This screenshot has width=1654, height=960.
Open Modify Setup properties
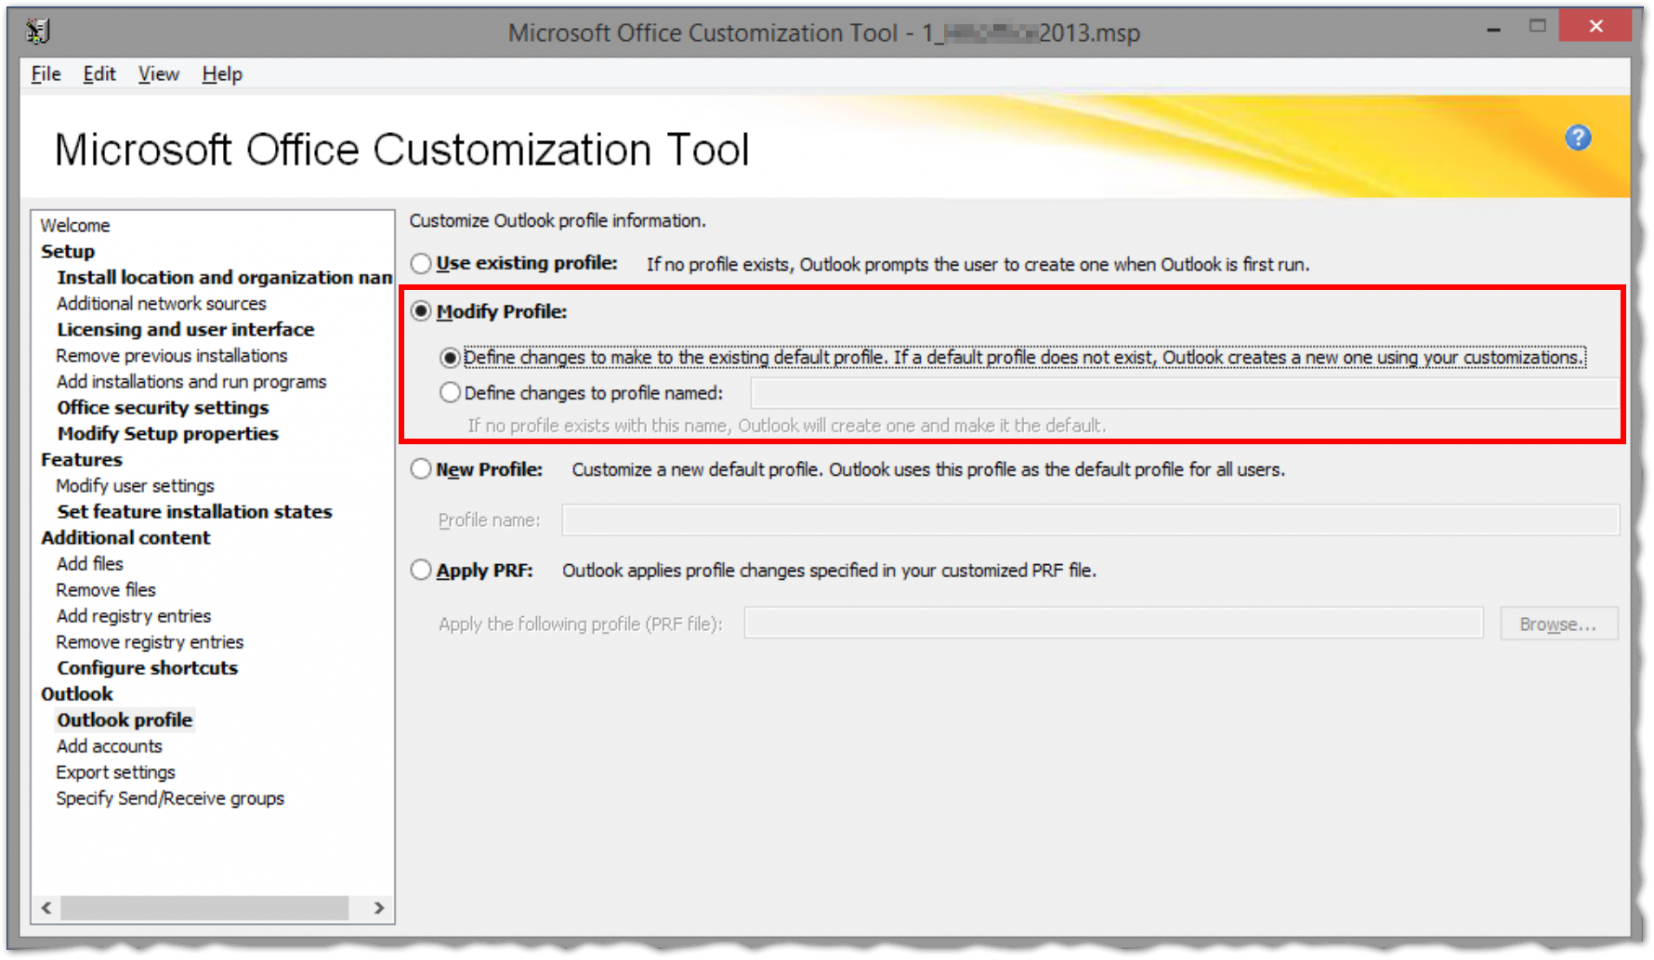click(x=167, y=433)
